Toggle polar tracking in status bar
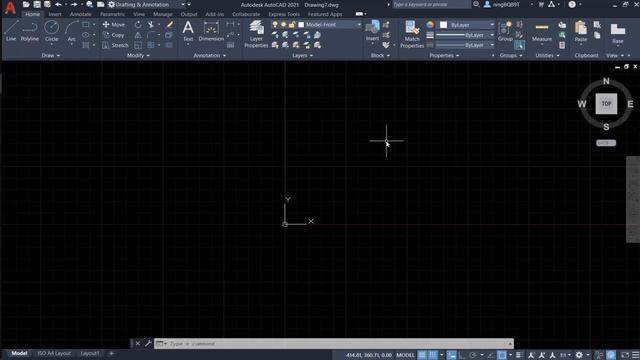The image size is (640, 360). pyautogui.click(x=473, y=355)
